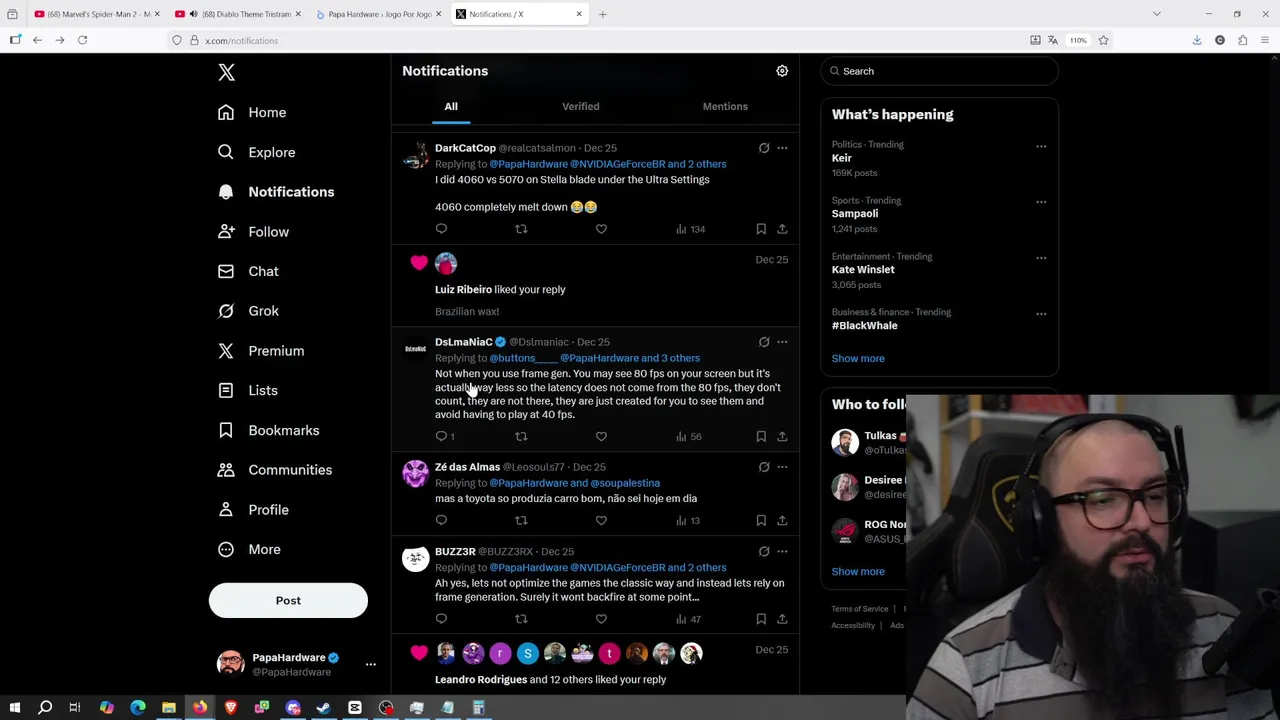Image resolution: width=1280 pixels, height=720 pixels.
Task: Open Windows taskbar search
Action: (x=45, y=708)
